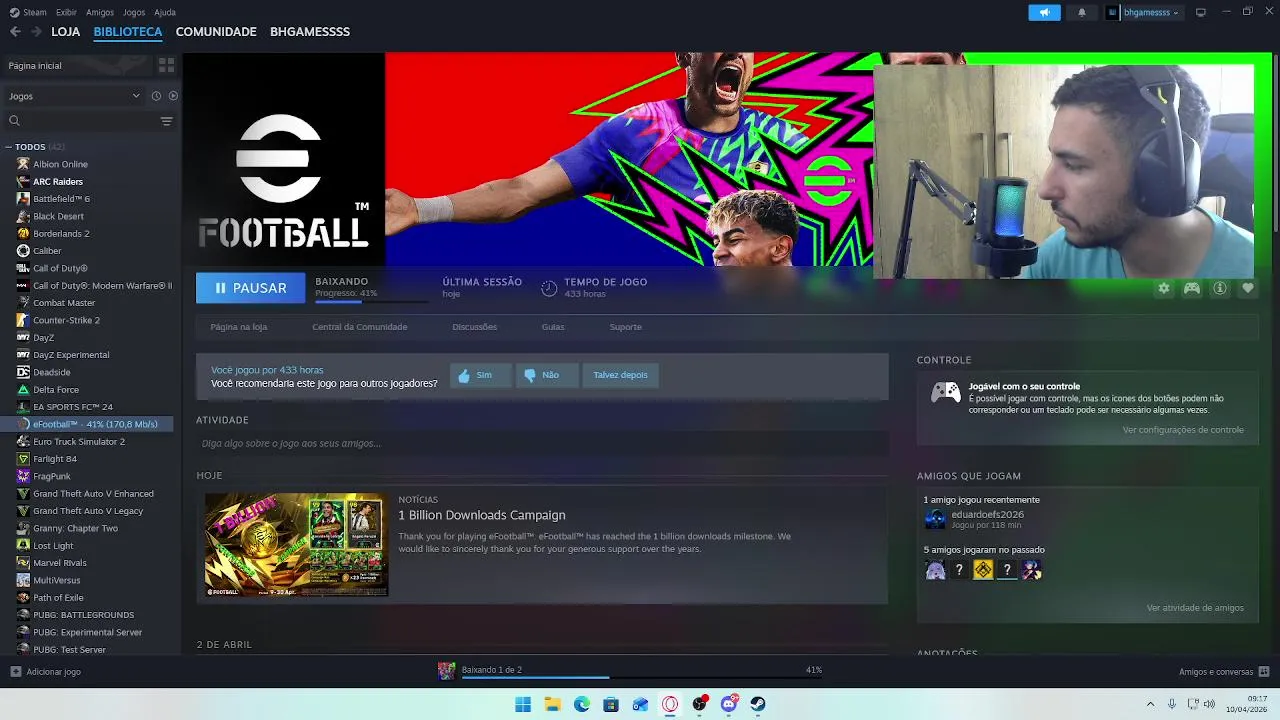Open Ver atividade de amigos link

(x=1195, y=608)
